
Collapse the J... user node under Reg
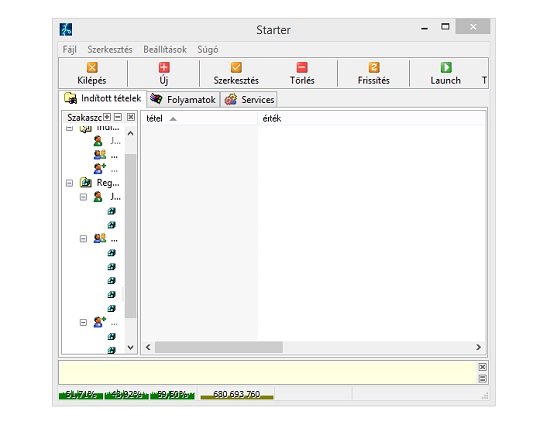(83, 197)
